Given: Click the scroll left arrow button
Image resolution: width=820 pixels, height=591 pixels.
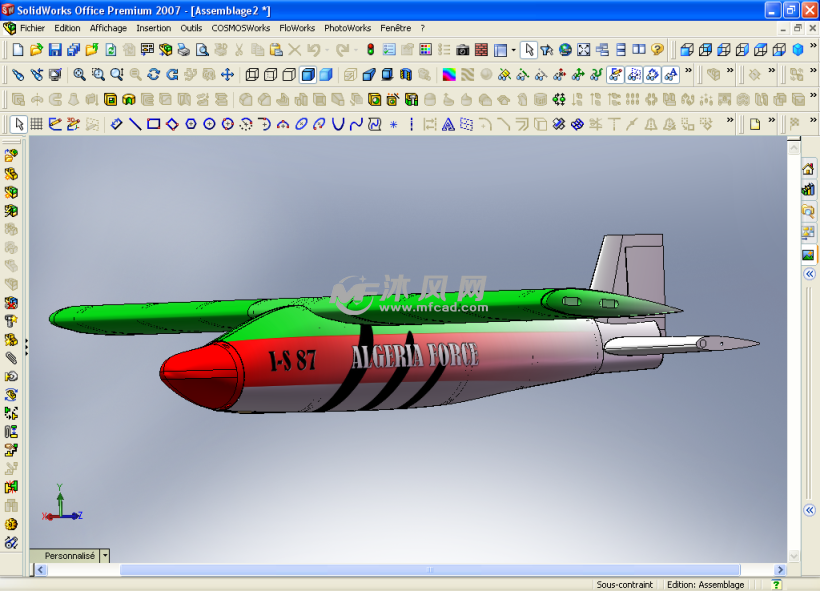Looking at the screenshot, I should point(41,570).
